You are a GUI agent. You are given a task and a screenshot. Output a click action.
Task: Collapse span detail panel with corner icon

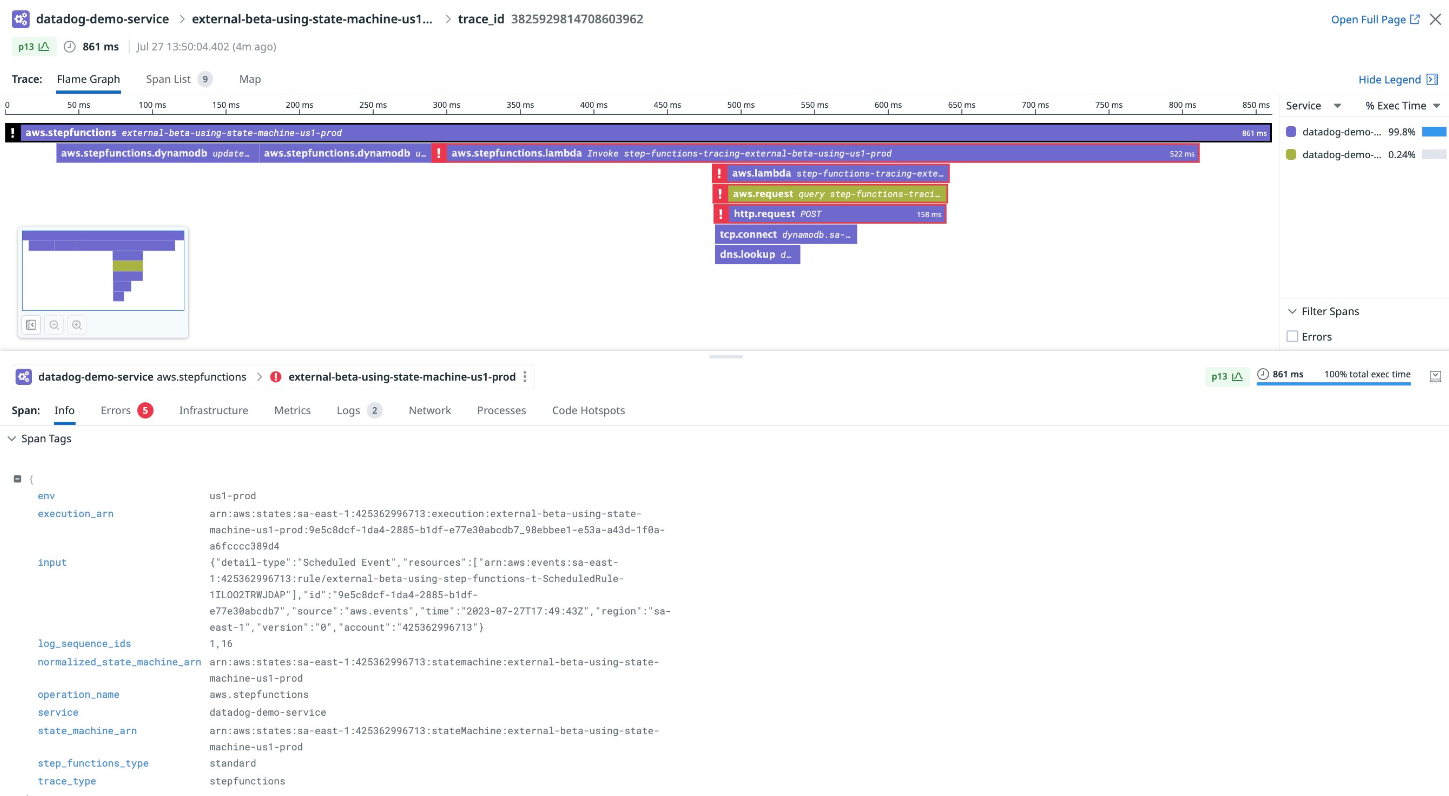coord(1435,376)
